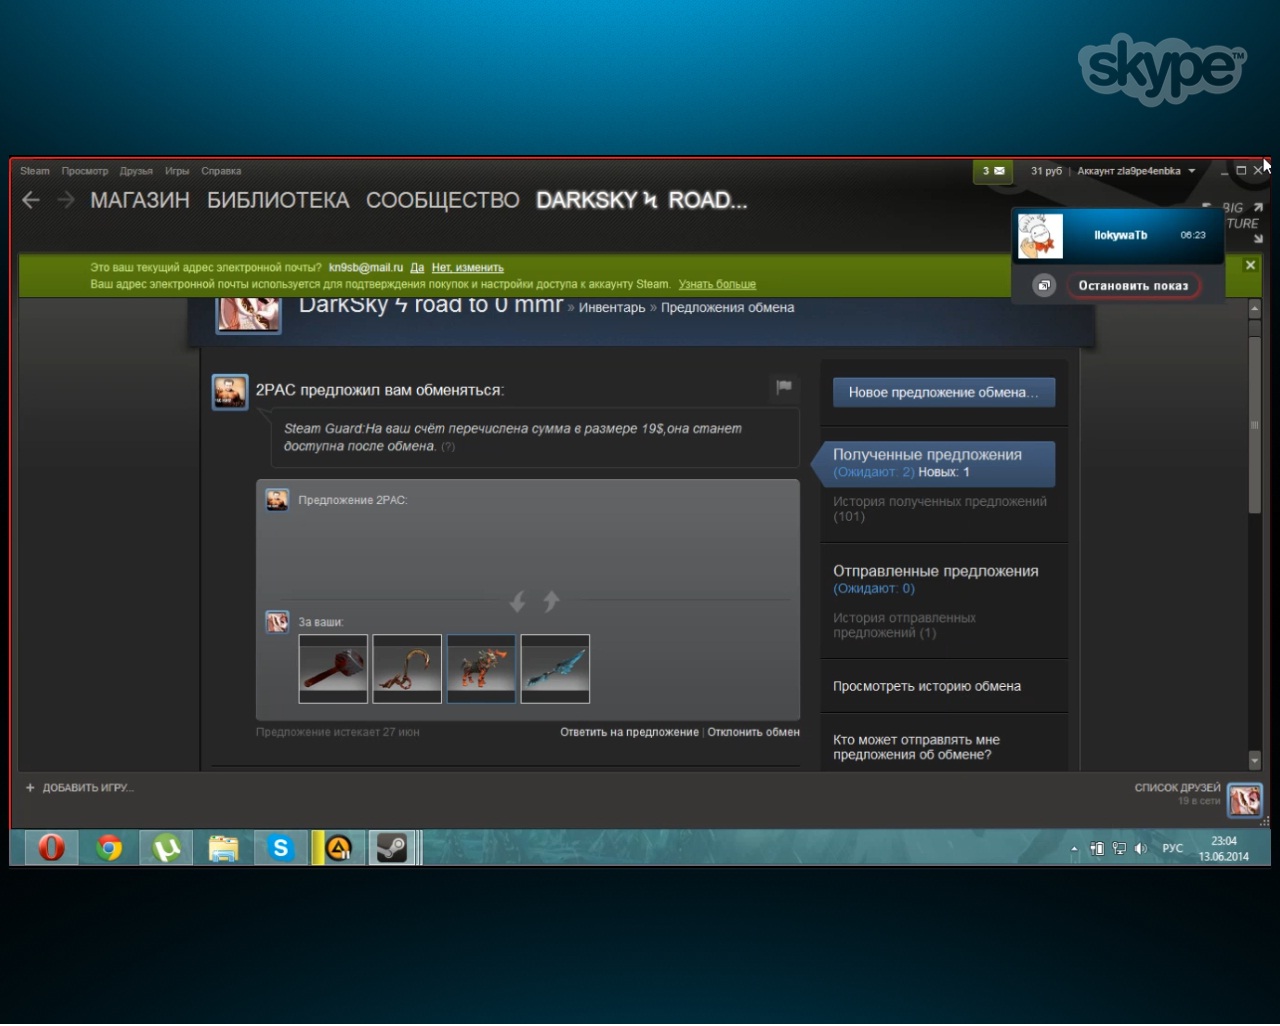This screenshot has height=1026, width=1280.
Task: Click the IlokywaTb Skype call avatar
Action: tap(1040, 236)
